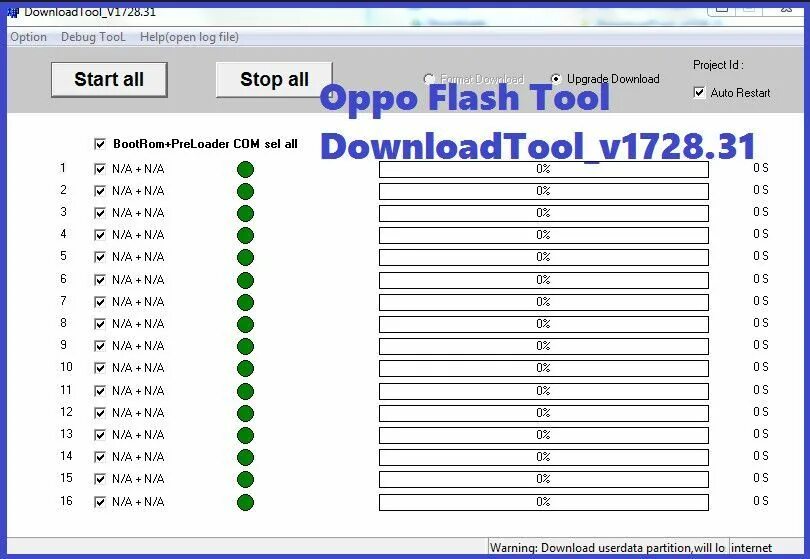The width and height of the screenshot is (810, 559).
Task: Click the green status indicator for port 16
Action: click(x=245, y=502)
